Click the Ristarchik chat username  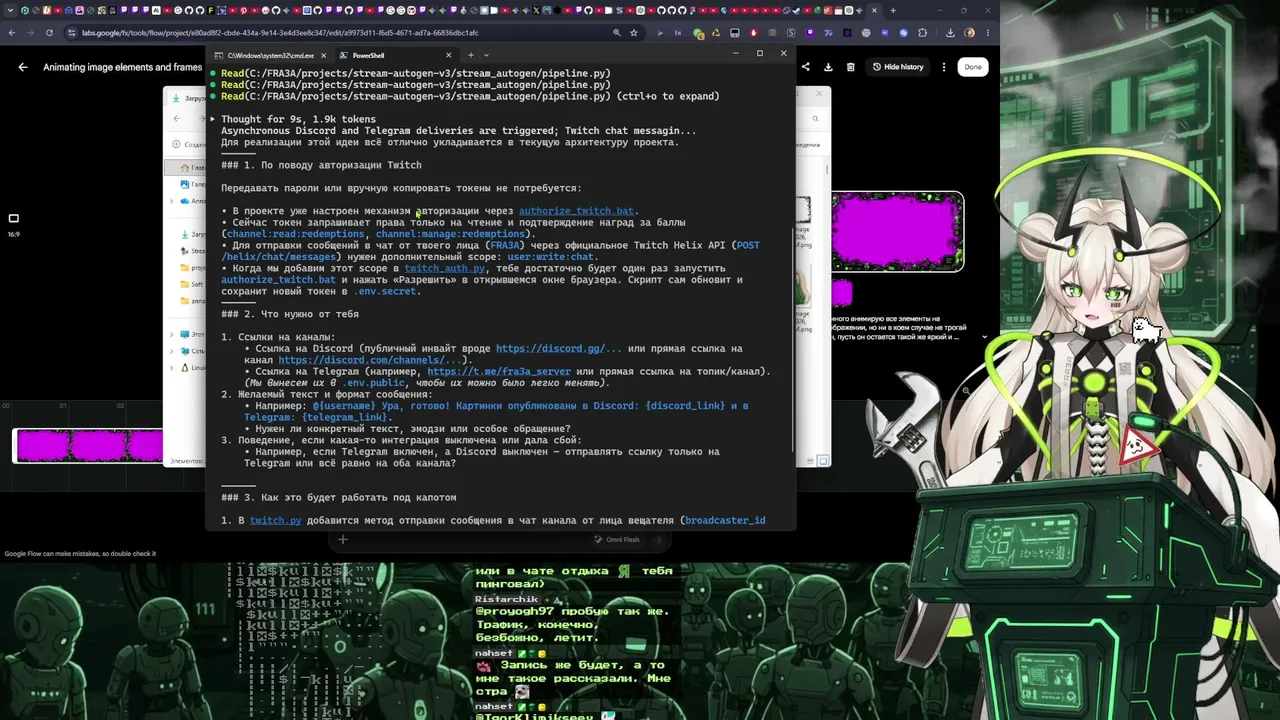[x=506, y=599]
